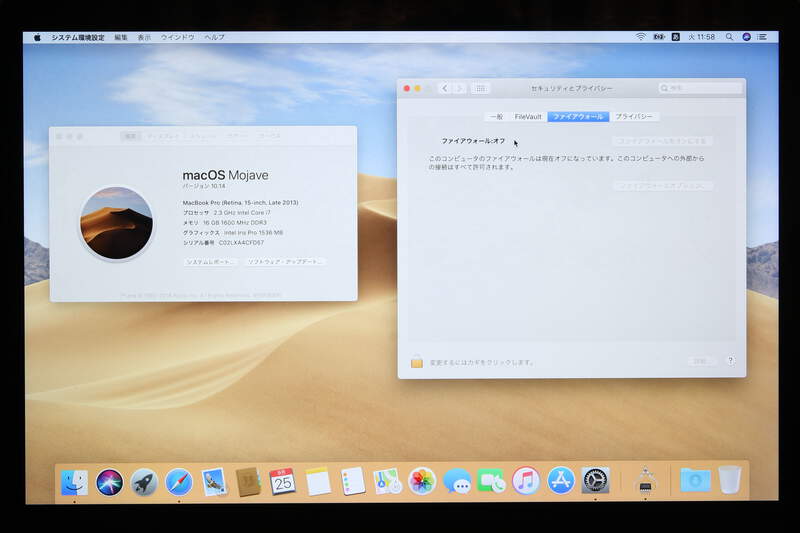The image size is (800, 533).
Task: Launch Siri from the Dock
Action: [x=109, y=482]
